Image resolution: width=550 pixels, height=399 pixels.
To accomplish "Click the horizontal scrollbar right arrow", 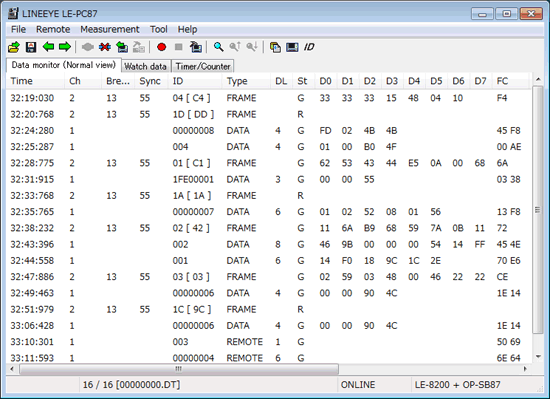I will click(525, 369).
